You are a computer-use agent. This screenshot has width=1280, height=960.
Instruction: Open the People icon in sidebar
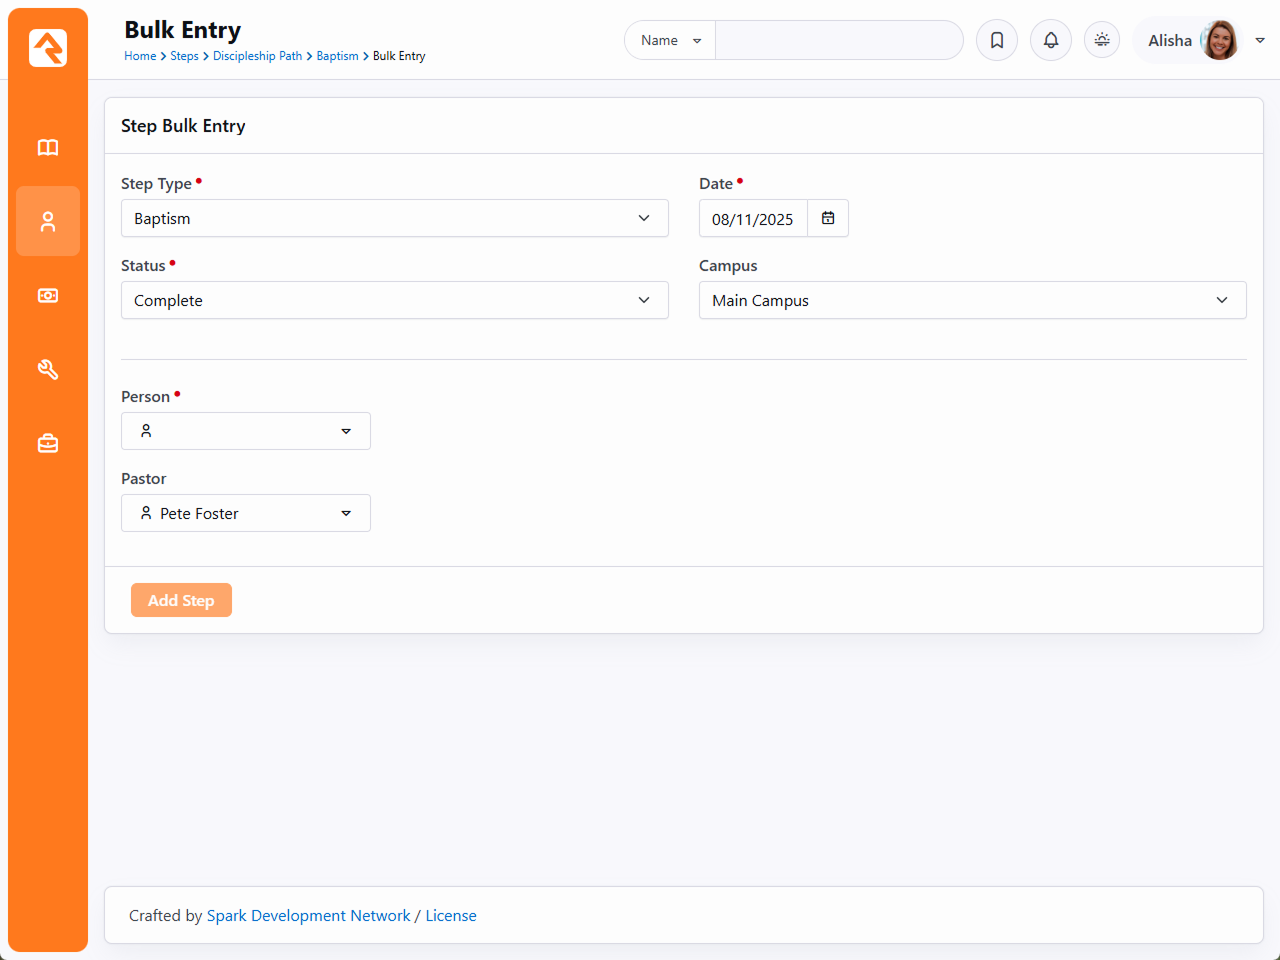(x=48, y=222)
